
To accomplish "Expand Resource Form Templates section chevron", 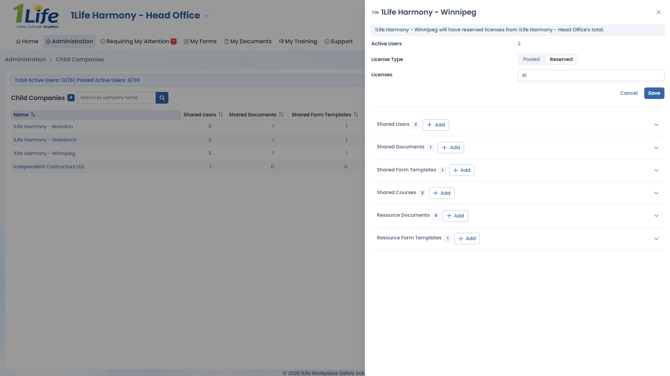I will click(656, 238).
